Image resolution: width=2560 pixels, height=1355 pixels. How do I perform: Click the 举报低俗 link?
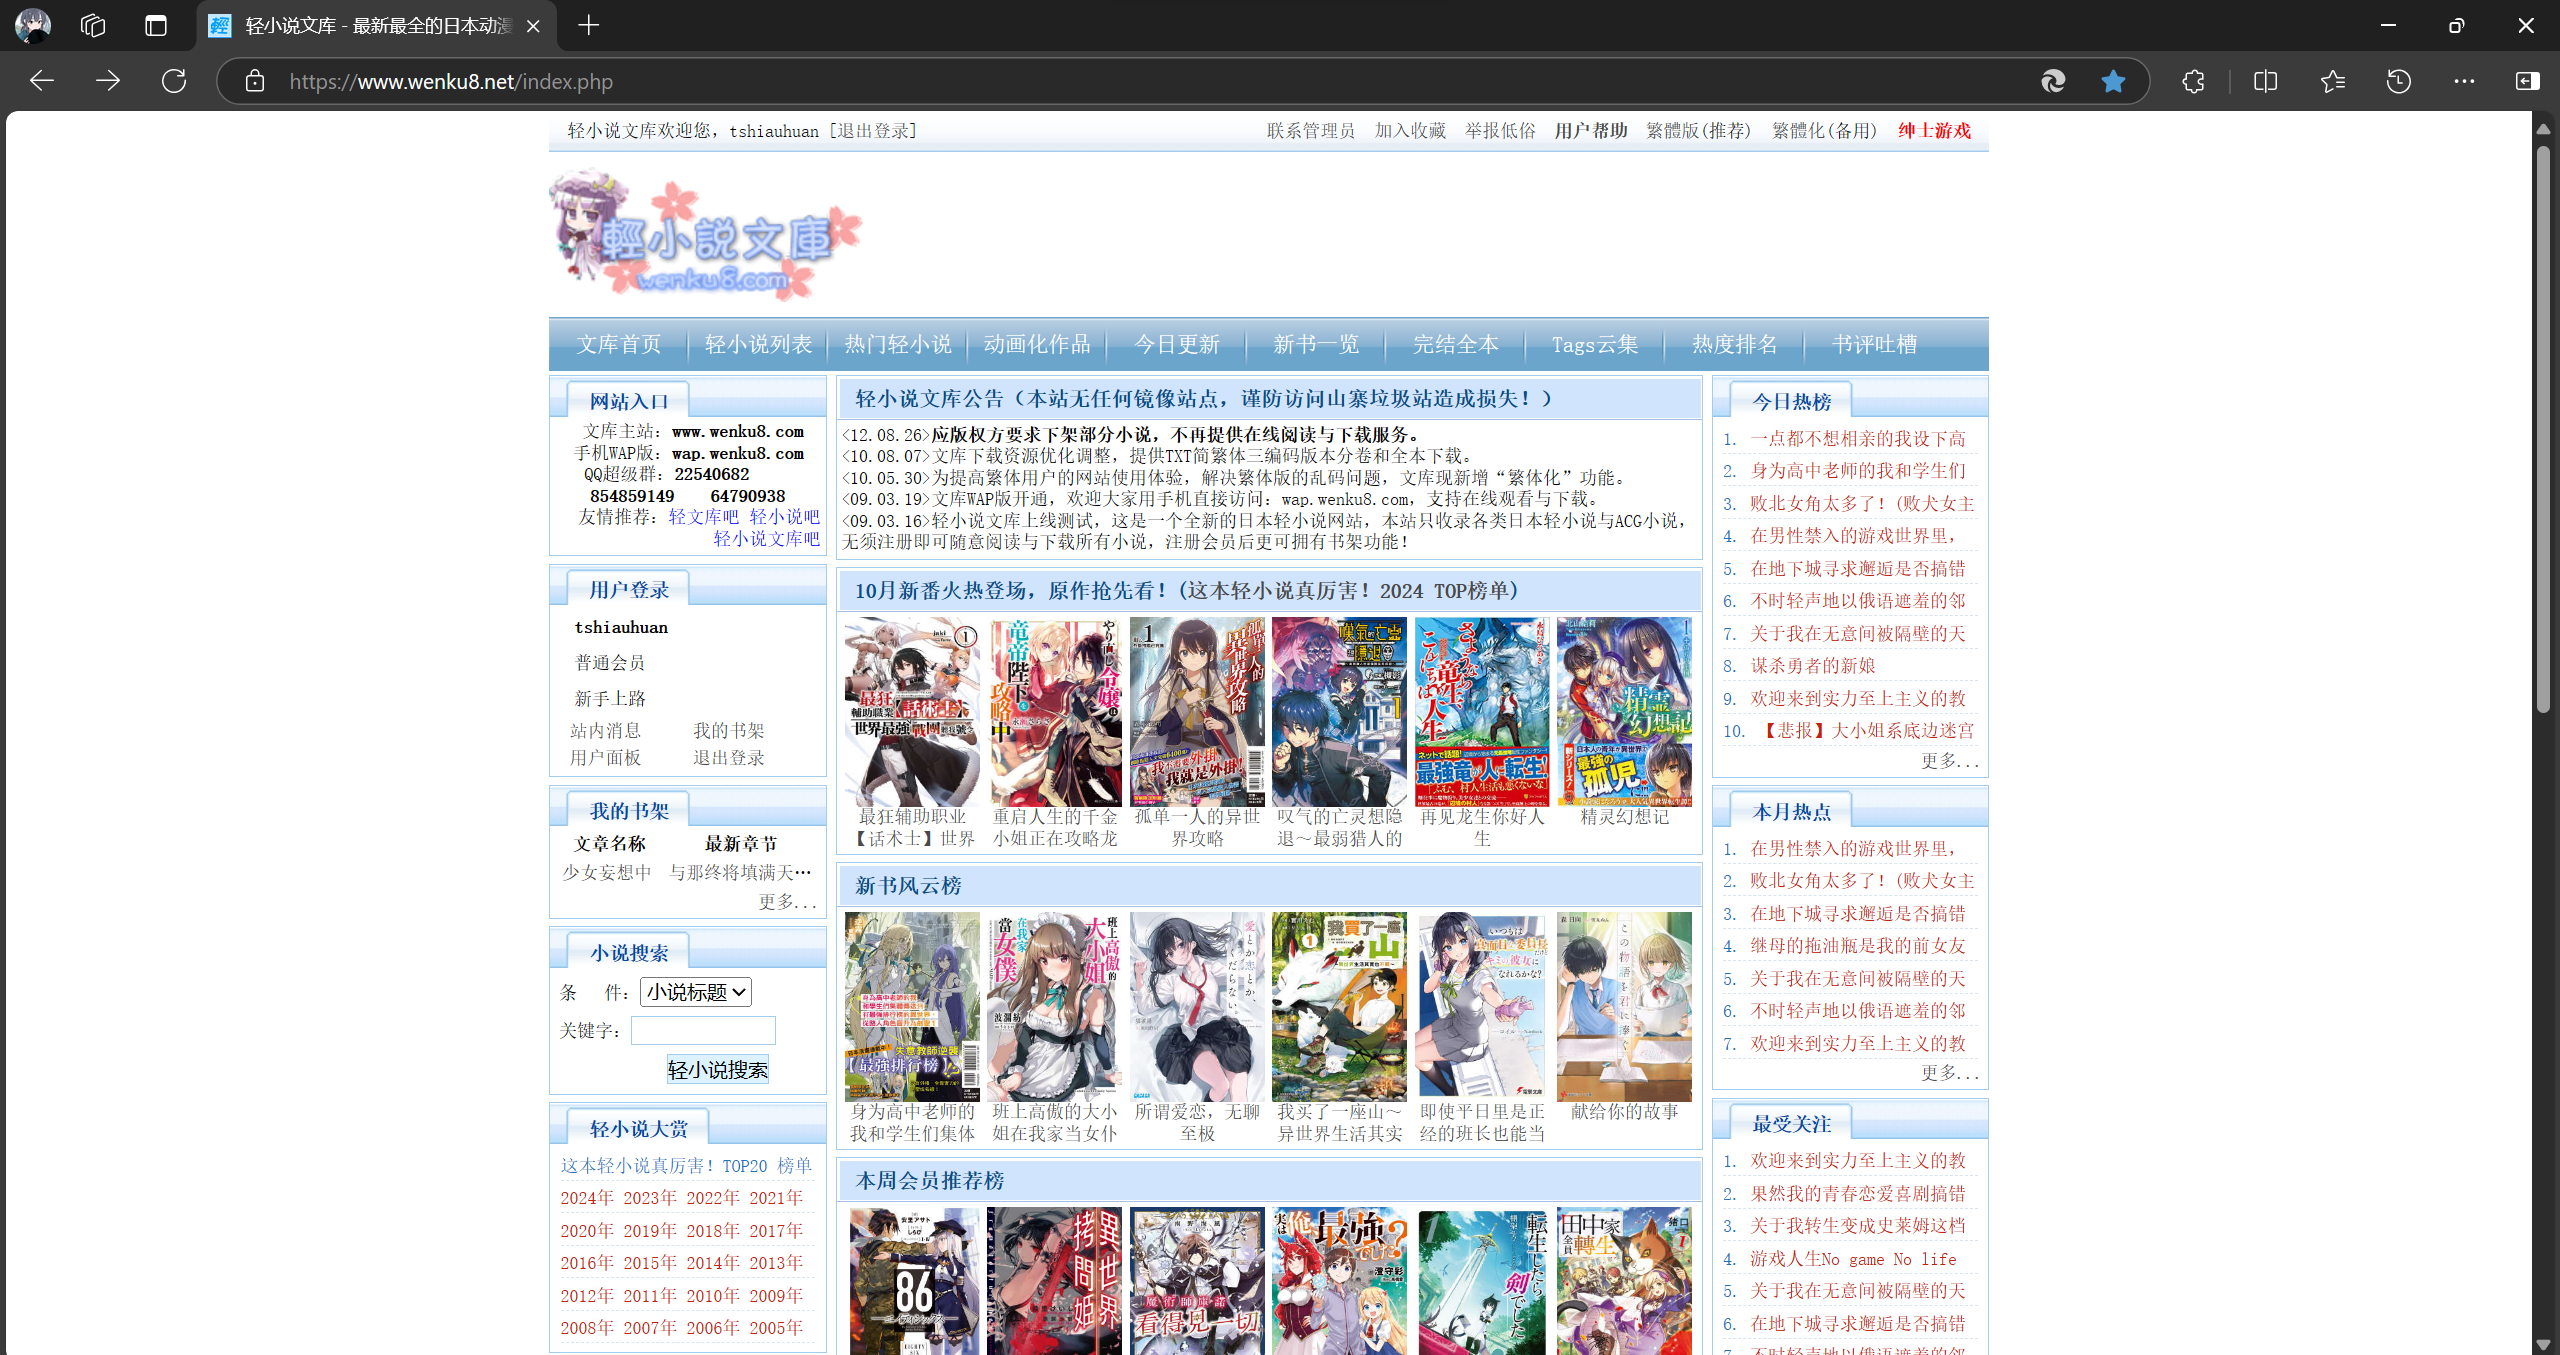(x=1500, y=131)
